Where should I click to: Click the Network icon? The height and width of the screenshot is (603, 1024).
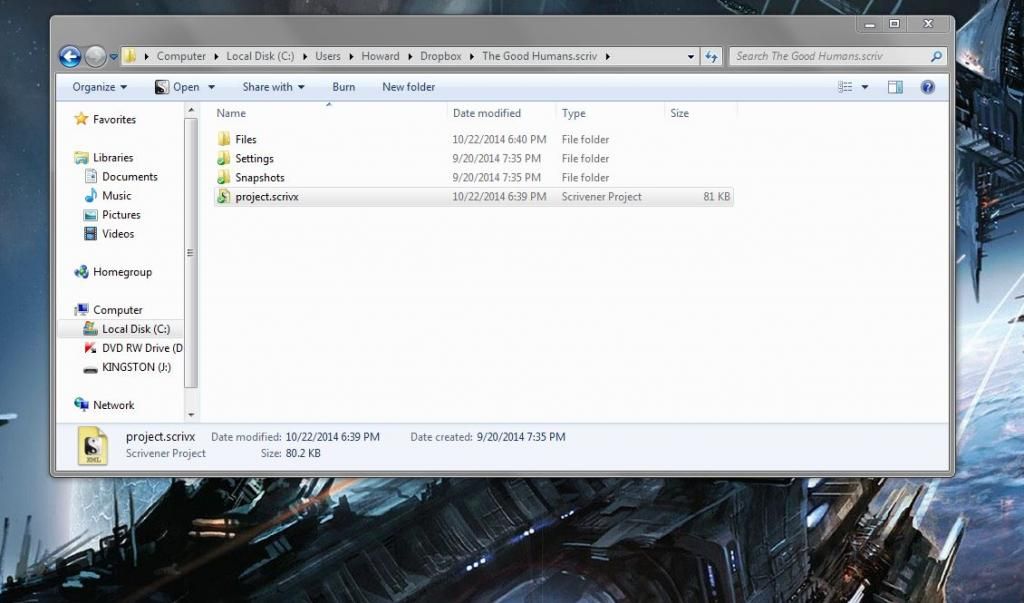[82, 404]
